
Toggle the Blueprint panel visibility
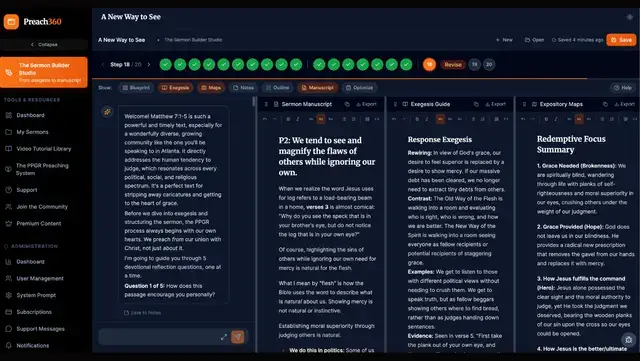pyautogui.click(x=136, y=88)
